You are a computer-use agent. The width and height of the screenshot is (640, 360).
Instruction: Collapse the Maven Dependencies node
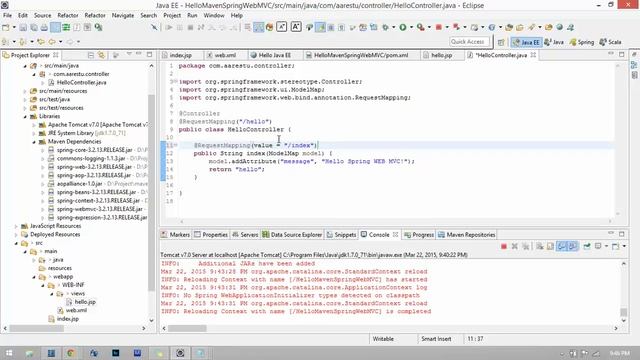[34, 142]
